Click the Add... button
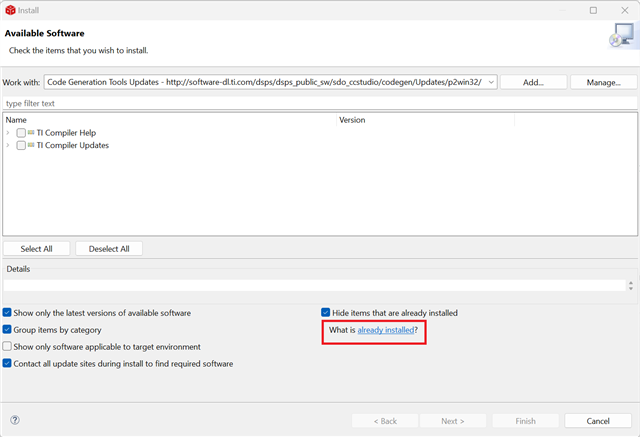The image size is (640, 437). tap(533, 82)
